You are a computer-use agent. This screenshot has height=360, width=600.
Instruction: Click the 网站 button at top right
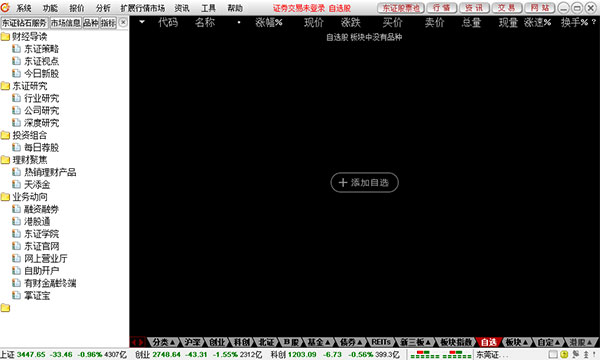tap(540, 8)
